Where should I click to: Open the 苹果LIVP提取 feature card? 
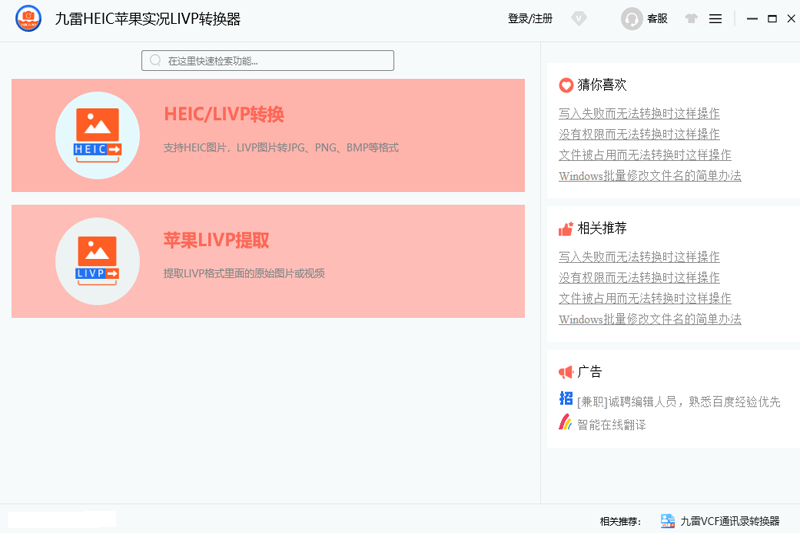point(268,261)
